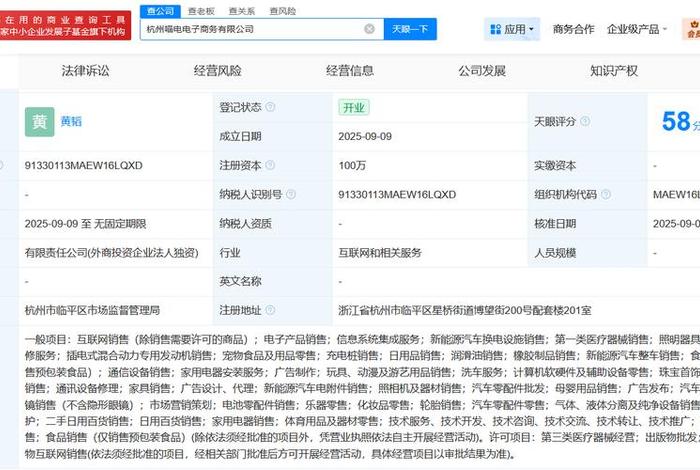Viewport: 700px width, 470px height.
Task: Click the 开业 status badge
Action: coord(354,108)
